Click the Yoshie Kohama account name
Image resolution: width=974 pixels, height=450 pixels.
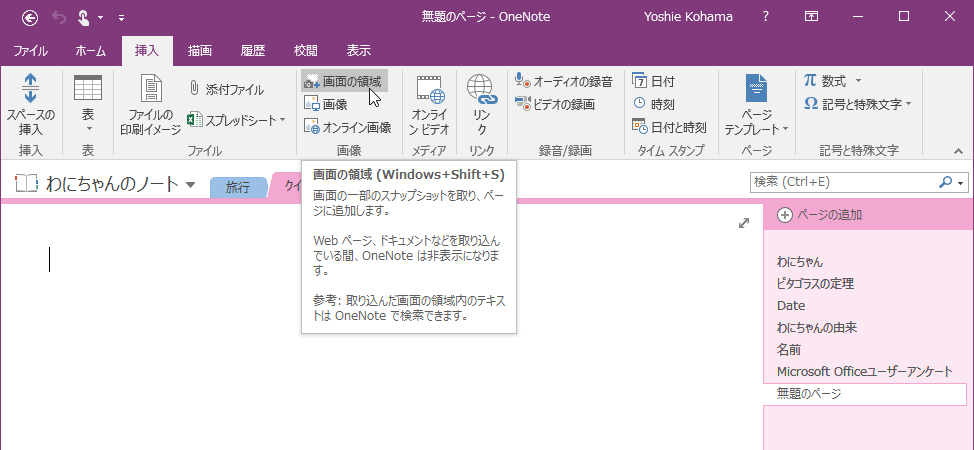tap(690, 17)
